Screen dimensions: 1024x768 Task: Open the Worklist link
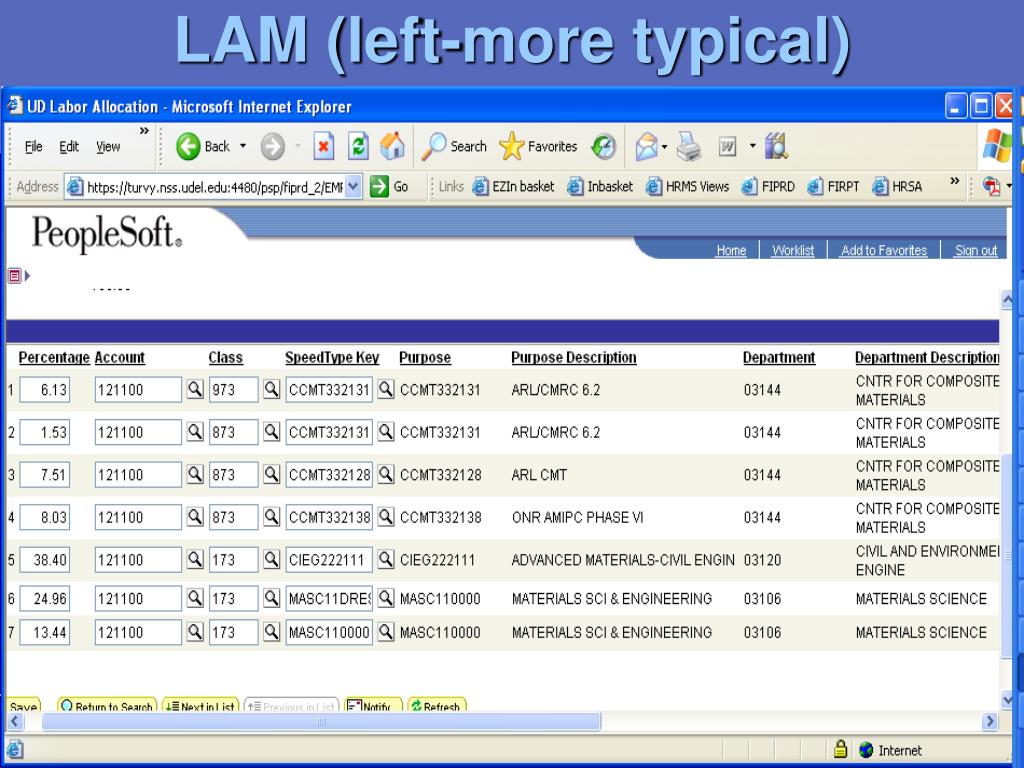click(793, 251)
